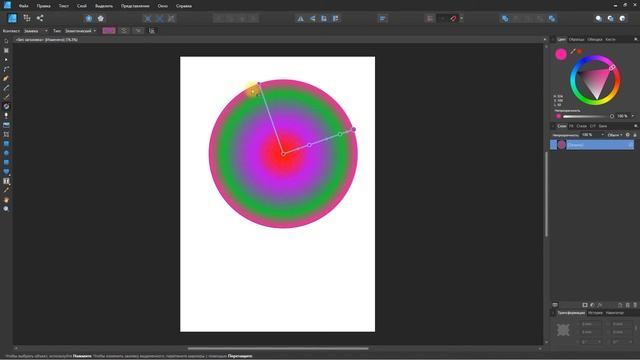Select the Corner tool

[6, 69]
